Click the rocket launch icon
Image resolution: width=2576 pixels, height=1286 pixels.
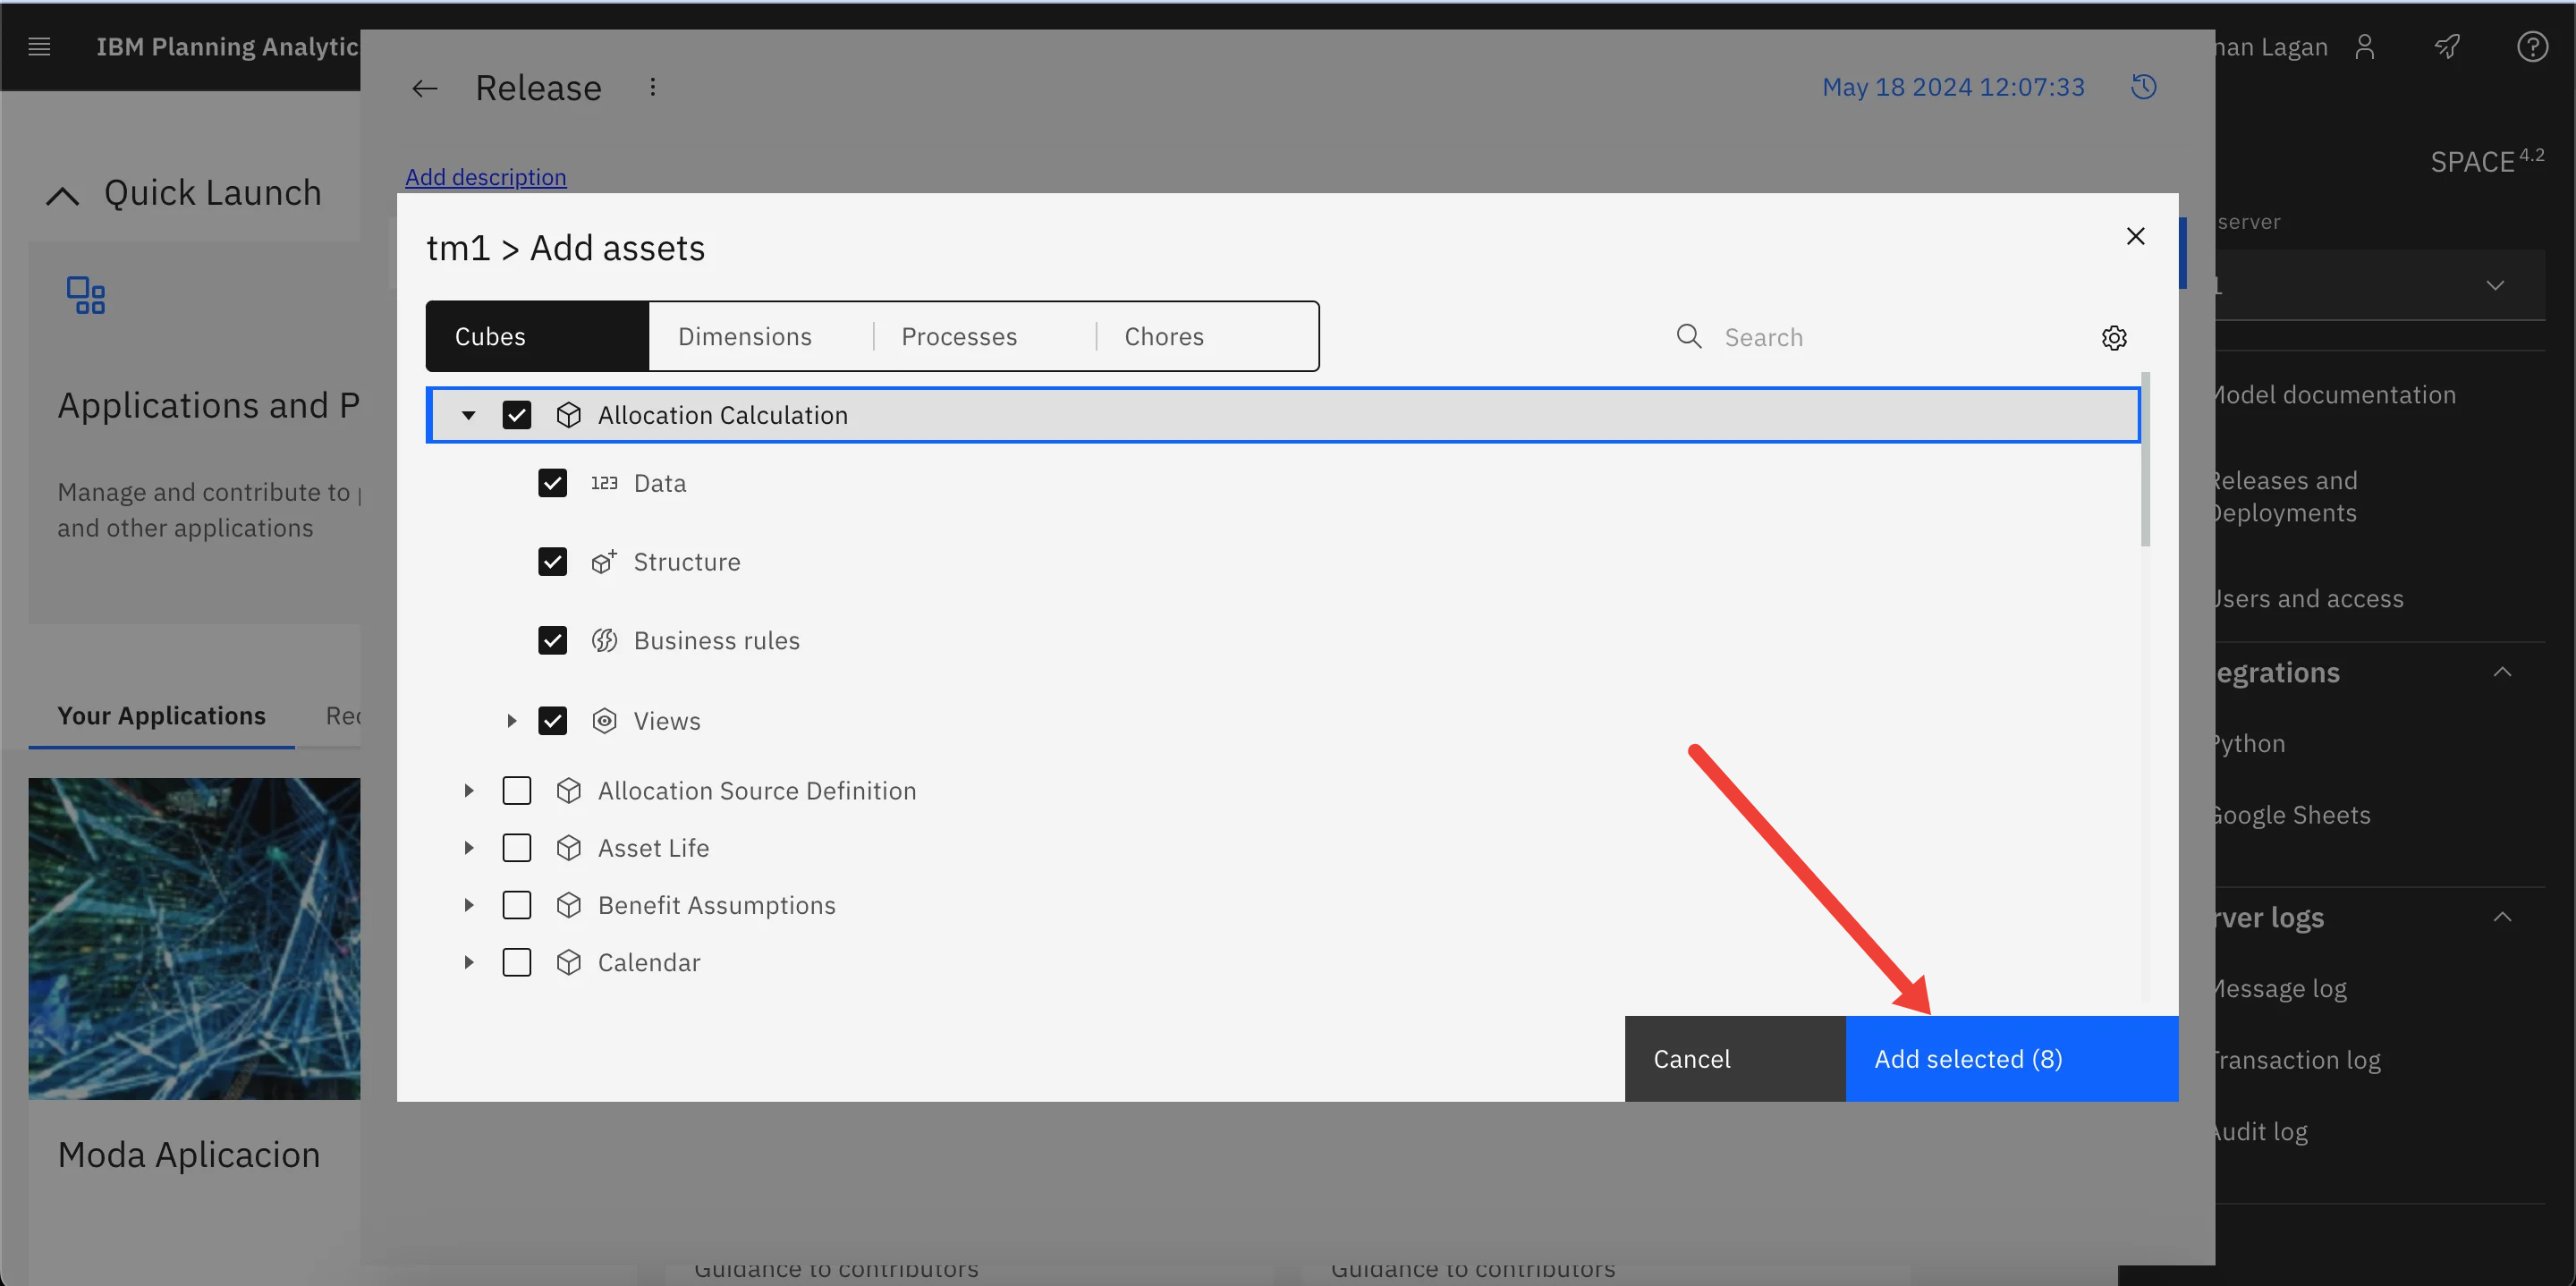pos(2448,46)
